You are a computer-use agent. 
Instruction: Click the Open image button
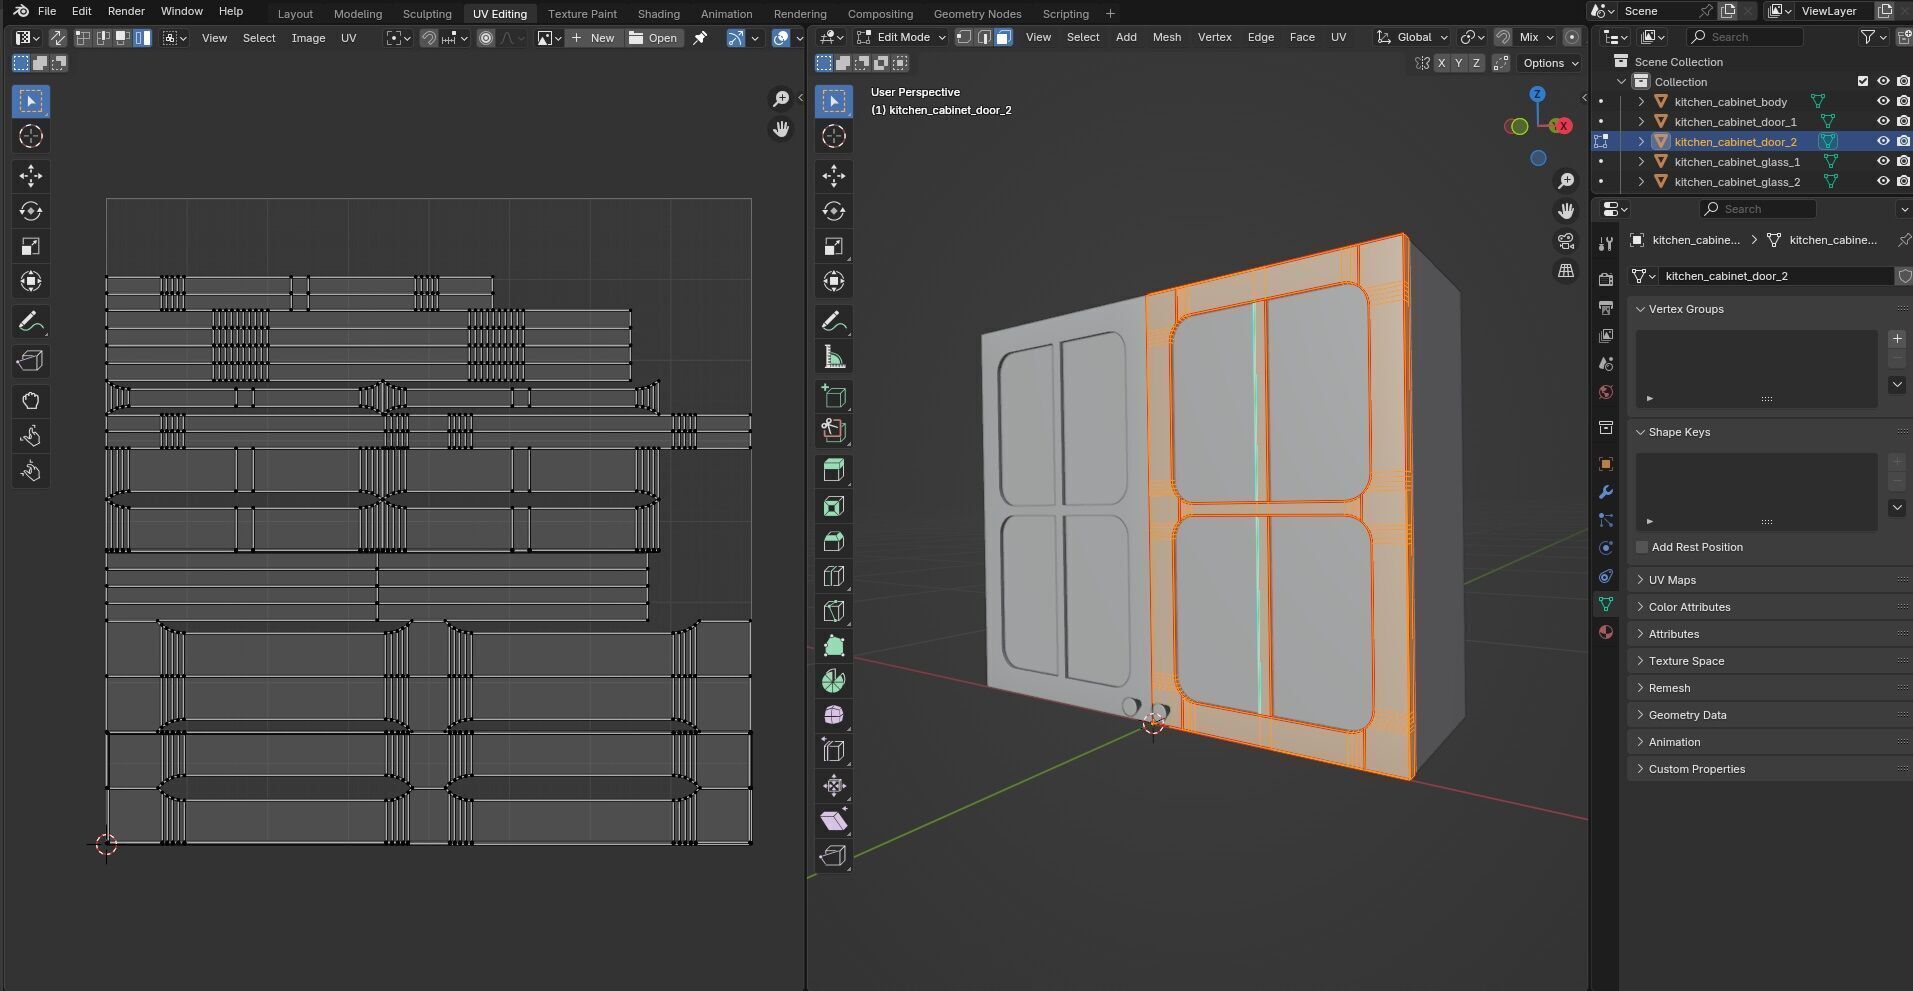653,38
